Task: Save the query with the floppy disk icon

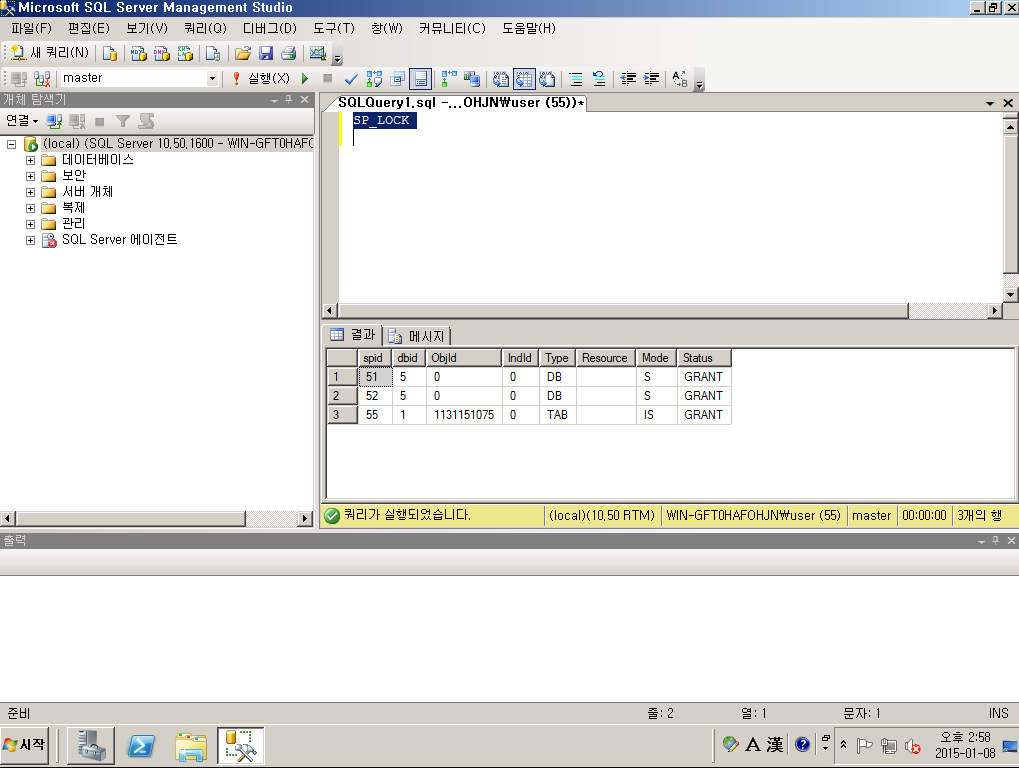Action: point(266,53)
